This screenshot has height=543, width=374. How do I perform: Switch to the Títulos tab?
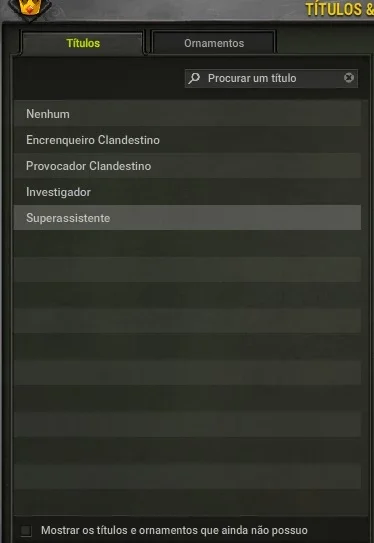82,43
